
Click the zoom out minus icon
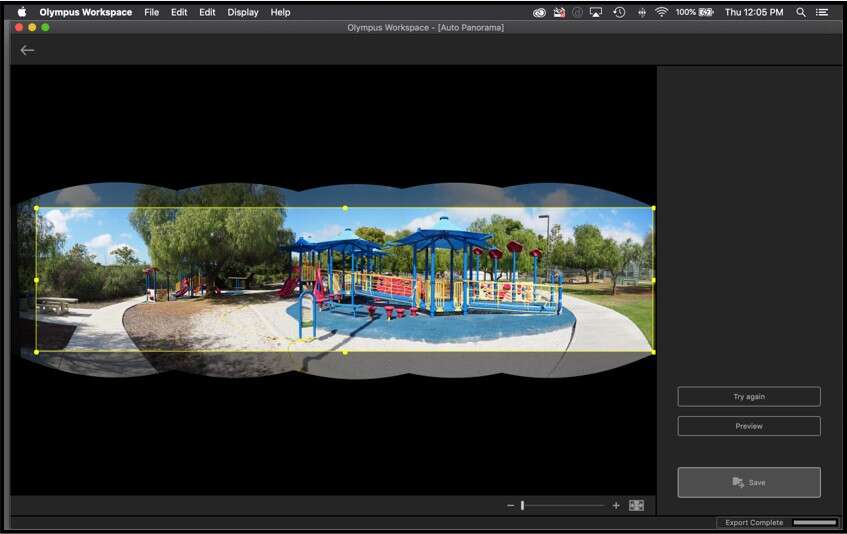510,506
